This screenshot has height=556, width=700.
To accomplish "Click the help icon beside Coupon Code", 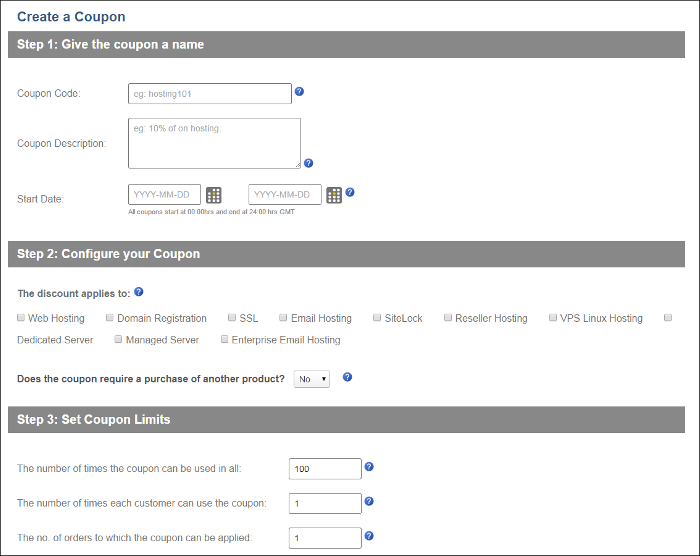I will click(x=299, y=91).
